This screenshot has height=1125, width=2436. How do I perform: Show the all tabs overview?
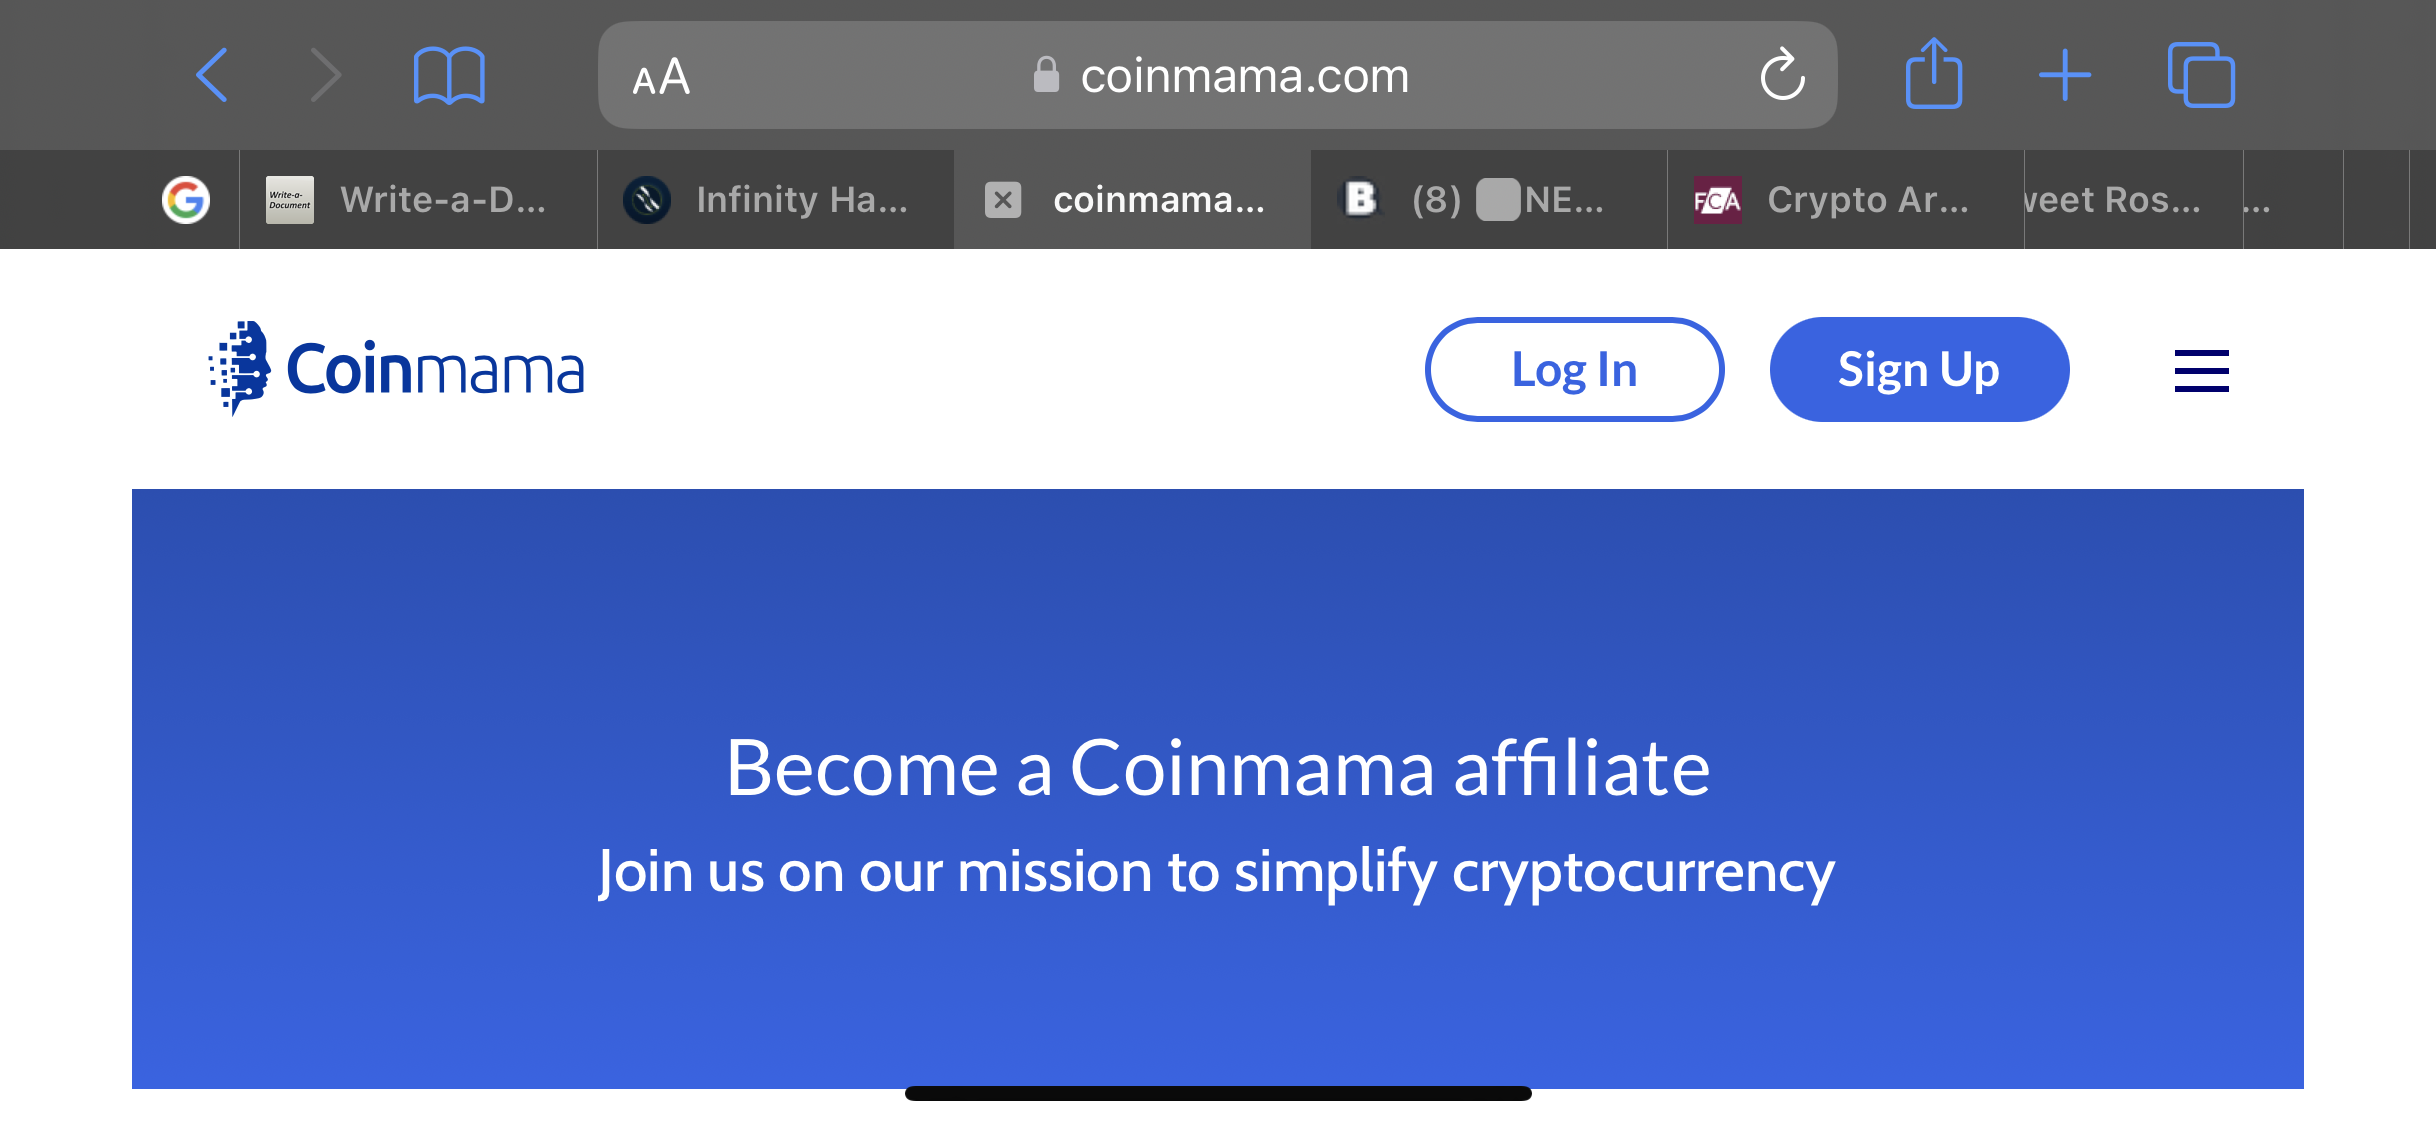point(2201,74)
